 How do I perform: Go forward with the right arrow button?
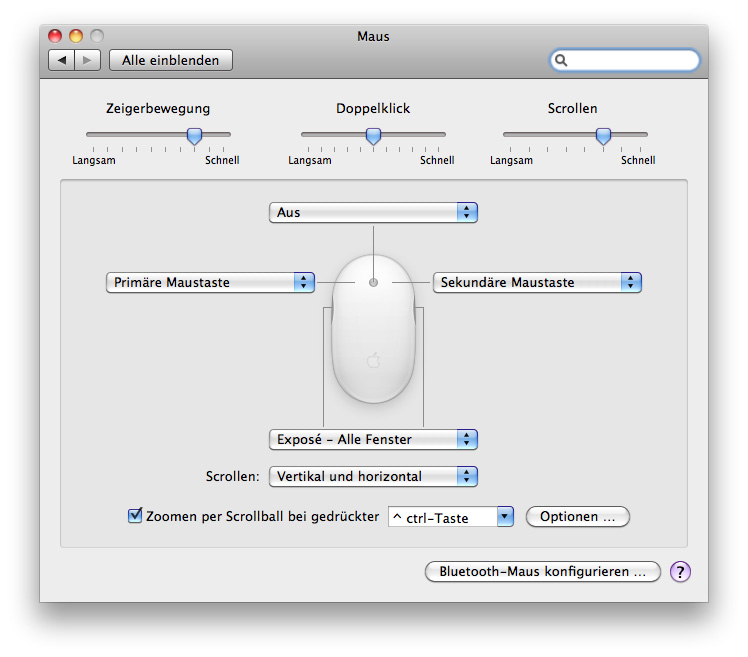click(x=87, y=60)
